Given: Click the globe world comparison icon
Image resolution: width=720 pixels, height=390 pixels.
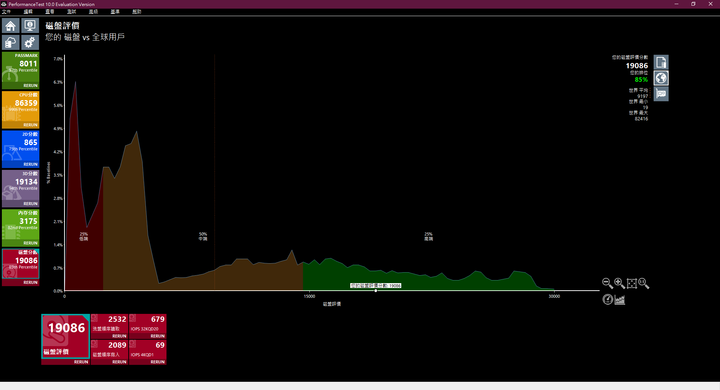Looking at the screenshot, I should [661, 78].
